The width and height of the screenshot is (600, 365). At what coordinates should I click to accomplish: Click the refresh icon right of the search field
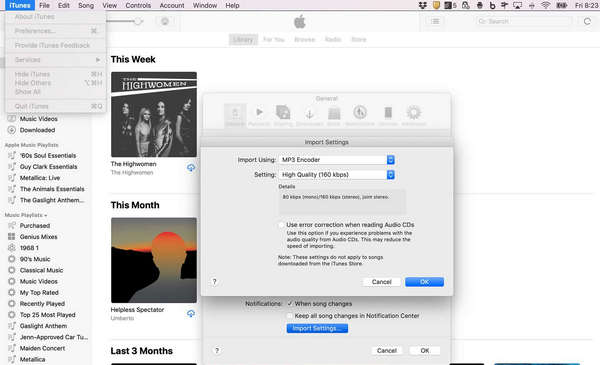coord(587,21)
